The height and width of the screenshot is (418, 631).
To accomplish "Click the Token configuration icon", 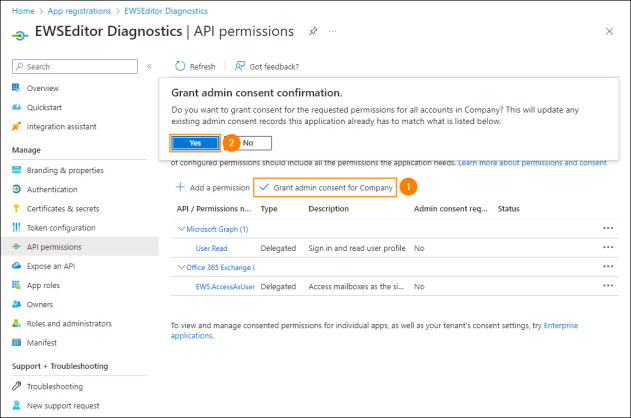I will (16, 228).
